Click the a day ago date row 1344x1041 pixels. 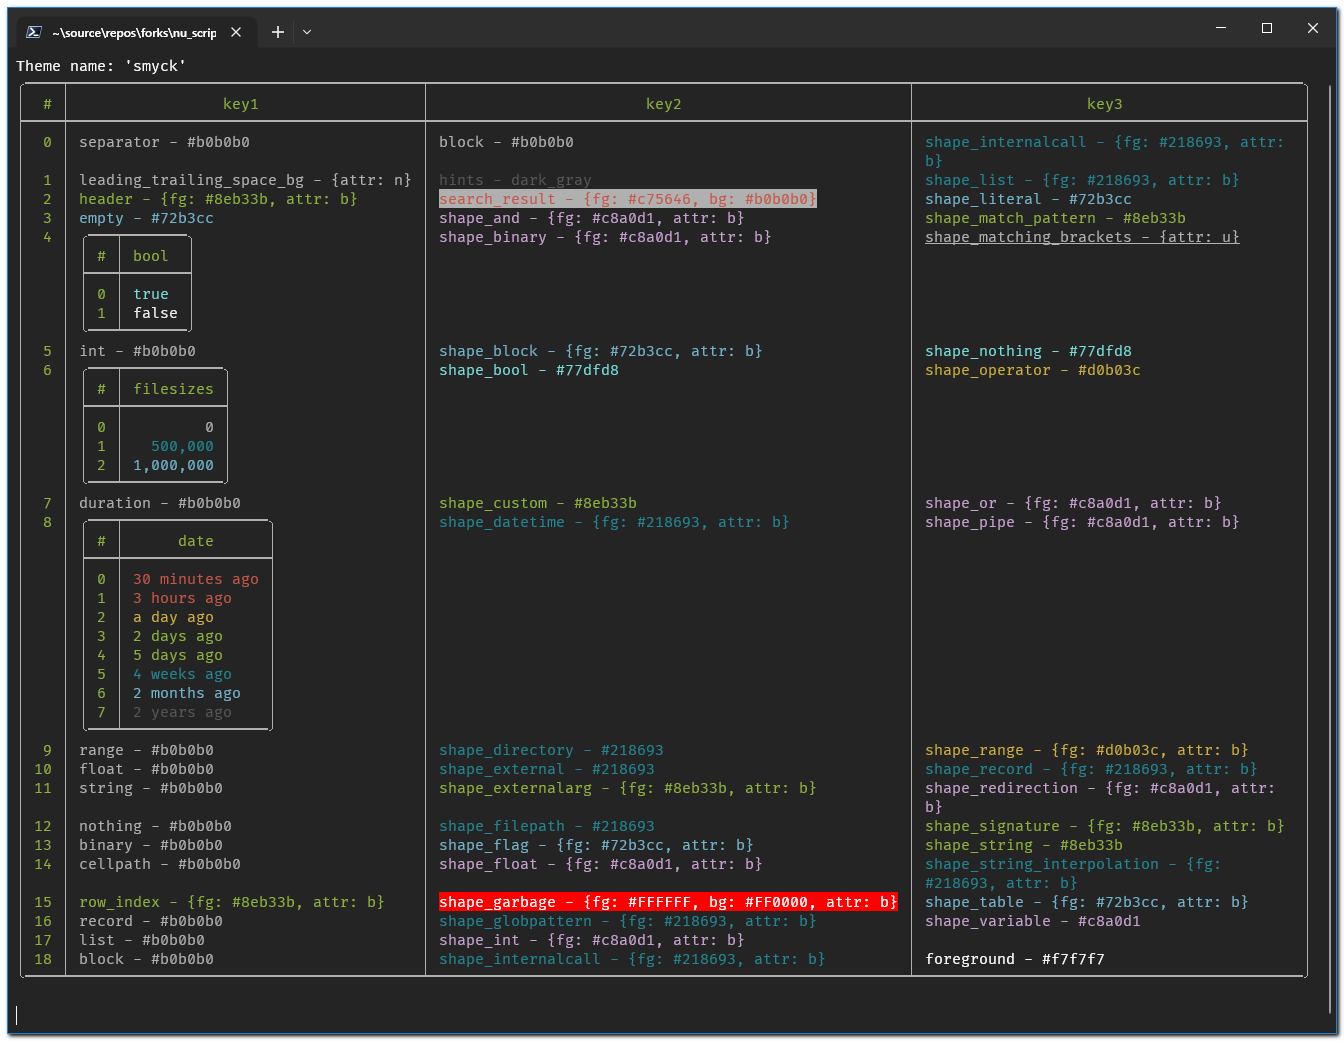173,617
